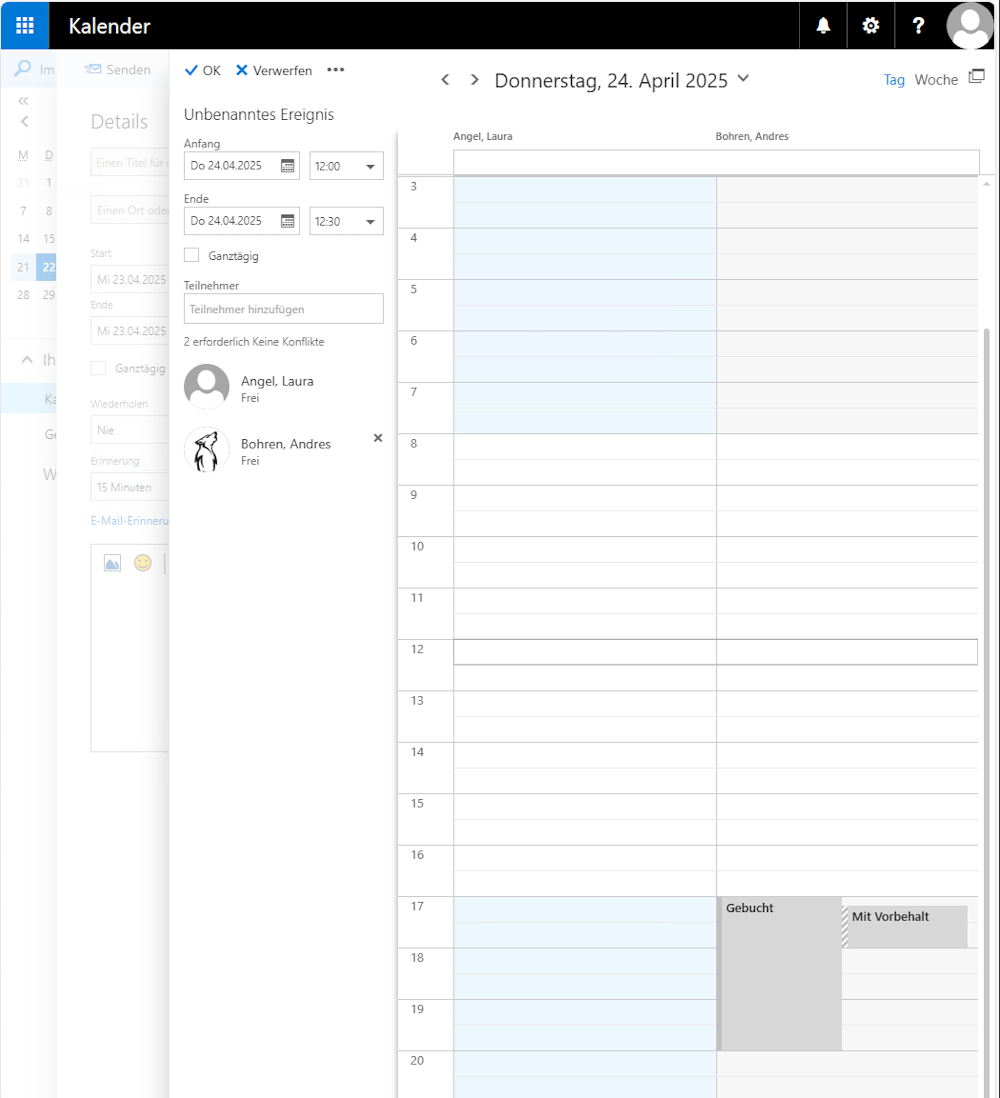
Task: Click the Kalender app title
Action: [x=109, y=26]
